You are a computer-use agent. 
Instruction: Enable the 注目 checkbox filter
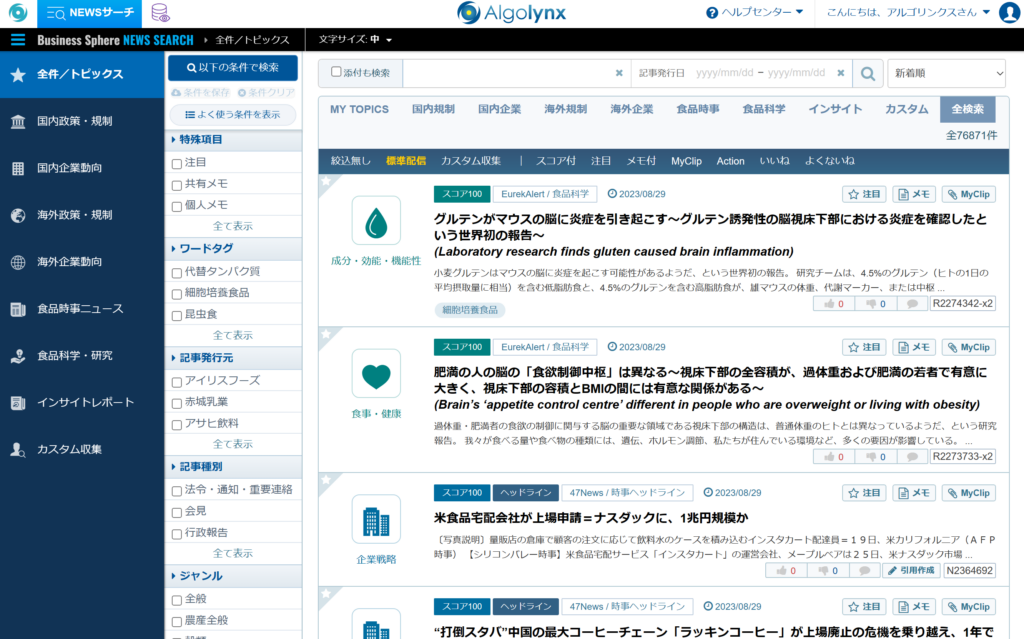coord(177,162)
